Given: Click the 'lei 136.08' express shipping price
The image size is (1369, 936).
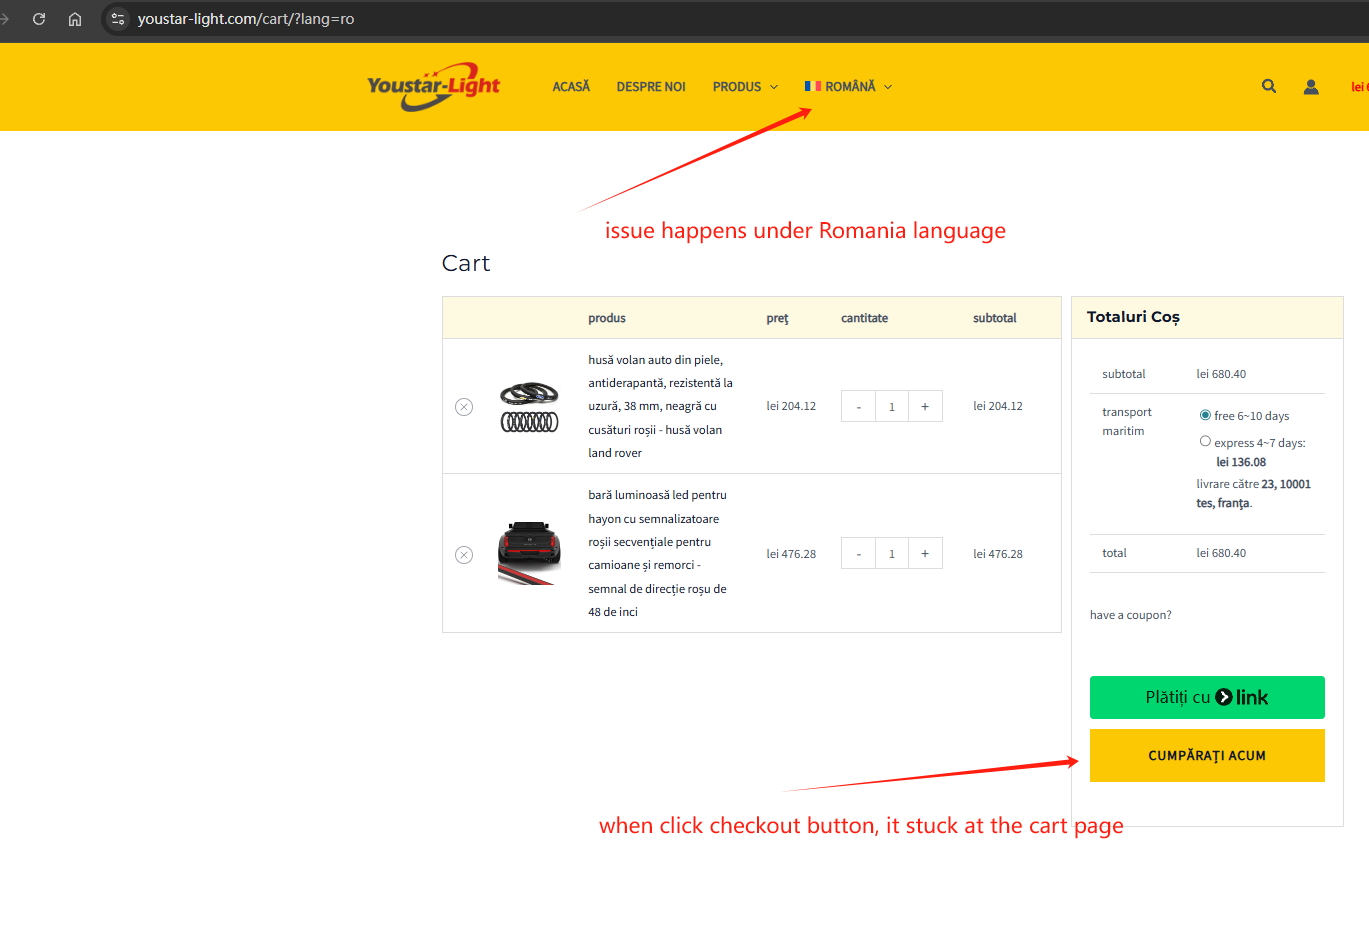Looking at the screenshot, I should click(x=1241, y=462).
